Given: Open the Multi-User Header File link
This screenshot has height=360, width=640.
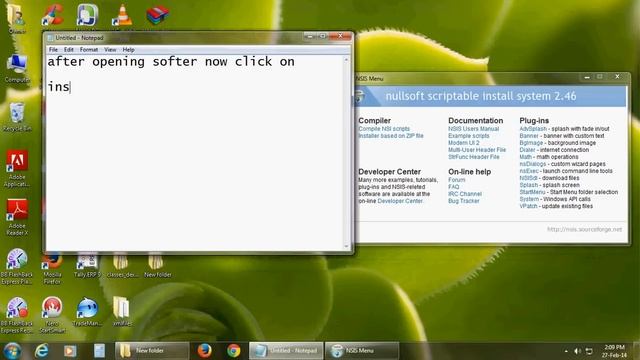Looking at the screenshot, I should [x=477, y=150].
